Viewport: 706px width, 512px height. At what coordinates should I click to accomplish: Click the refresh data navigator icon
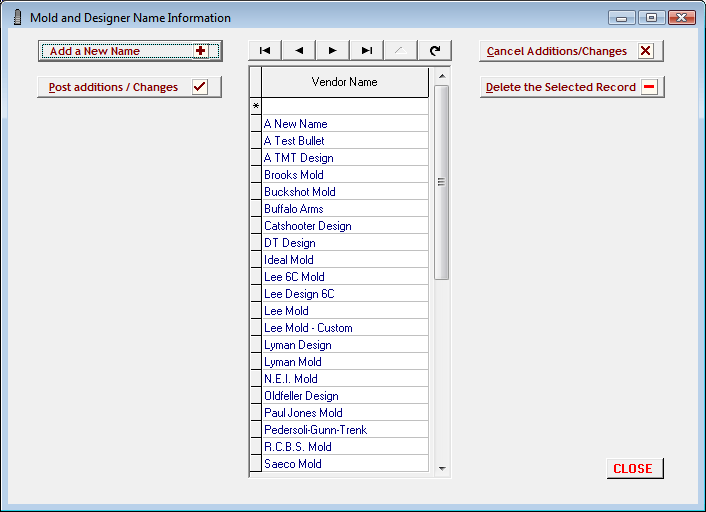coord(435,50)
